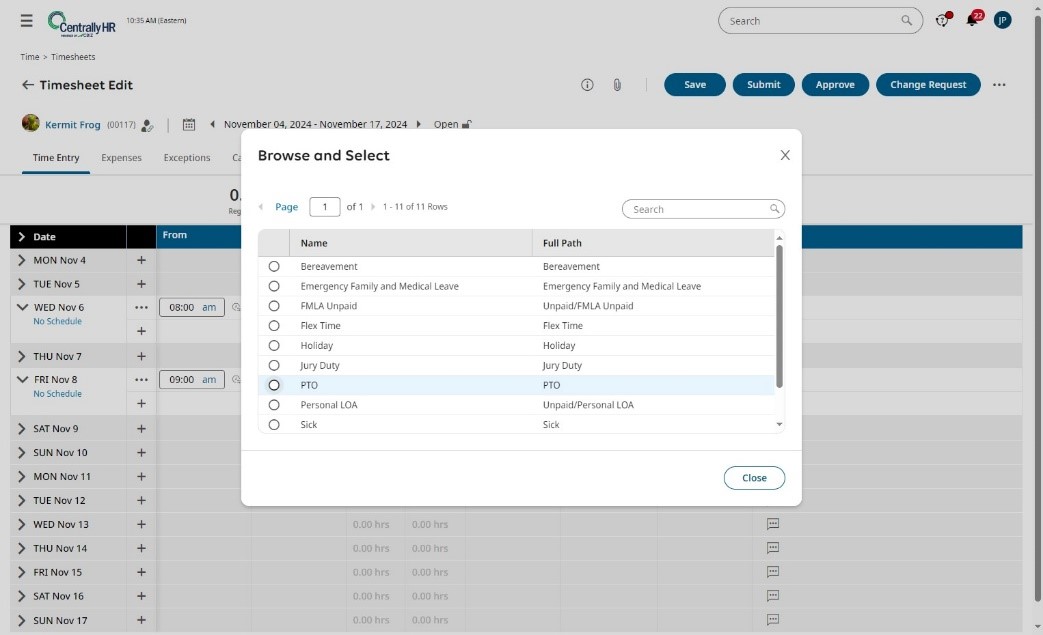Click the page number input field
The width and height of the screenshot is (1043, 635).
click(325, 207)
